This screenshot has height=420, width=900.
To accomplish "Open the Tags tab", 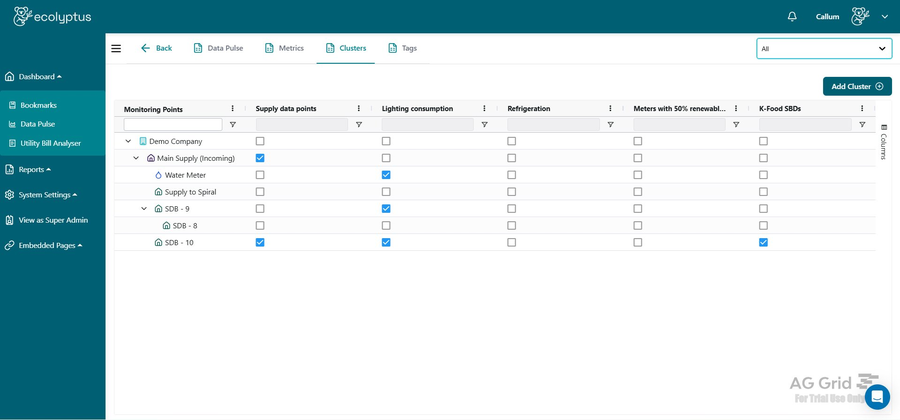I will pyautogui.click(x=402, y=48).
